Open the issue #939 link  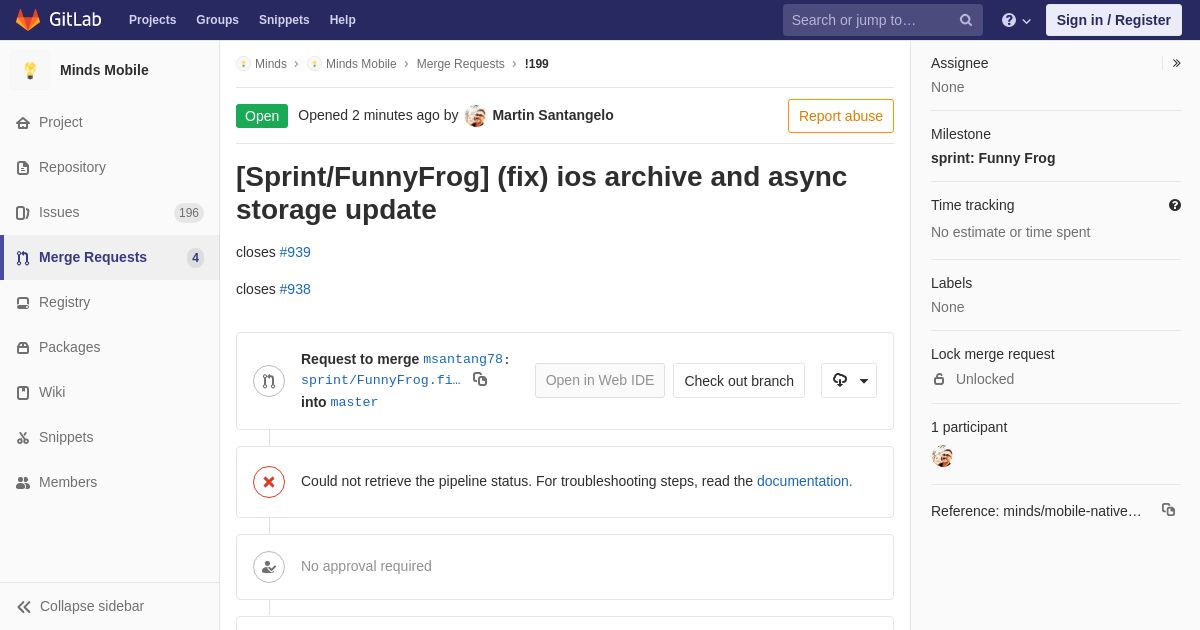[x=295, y=252]
